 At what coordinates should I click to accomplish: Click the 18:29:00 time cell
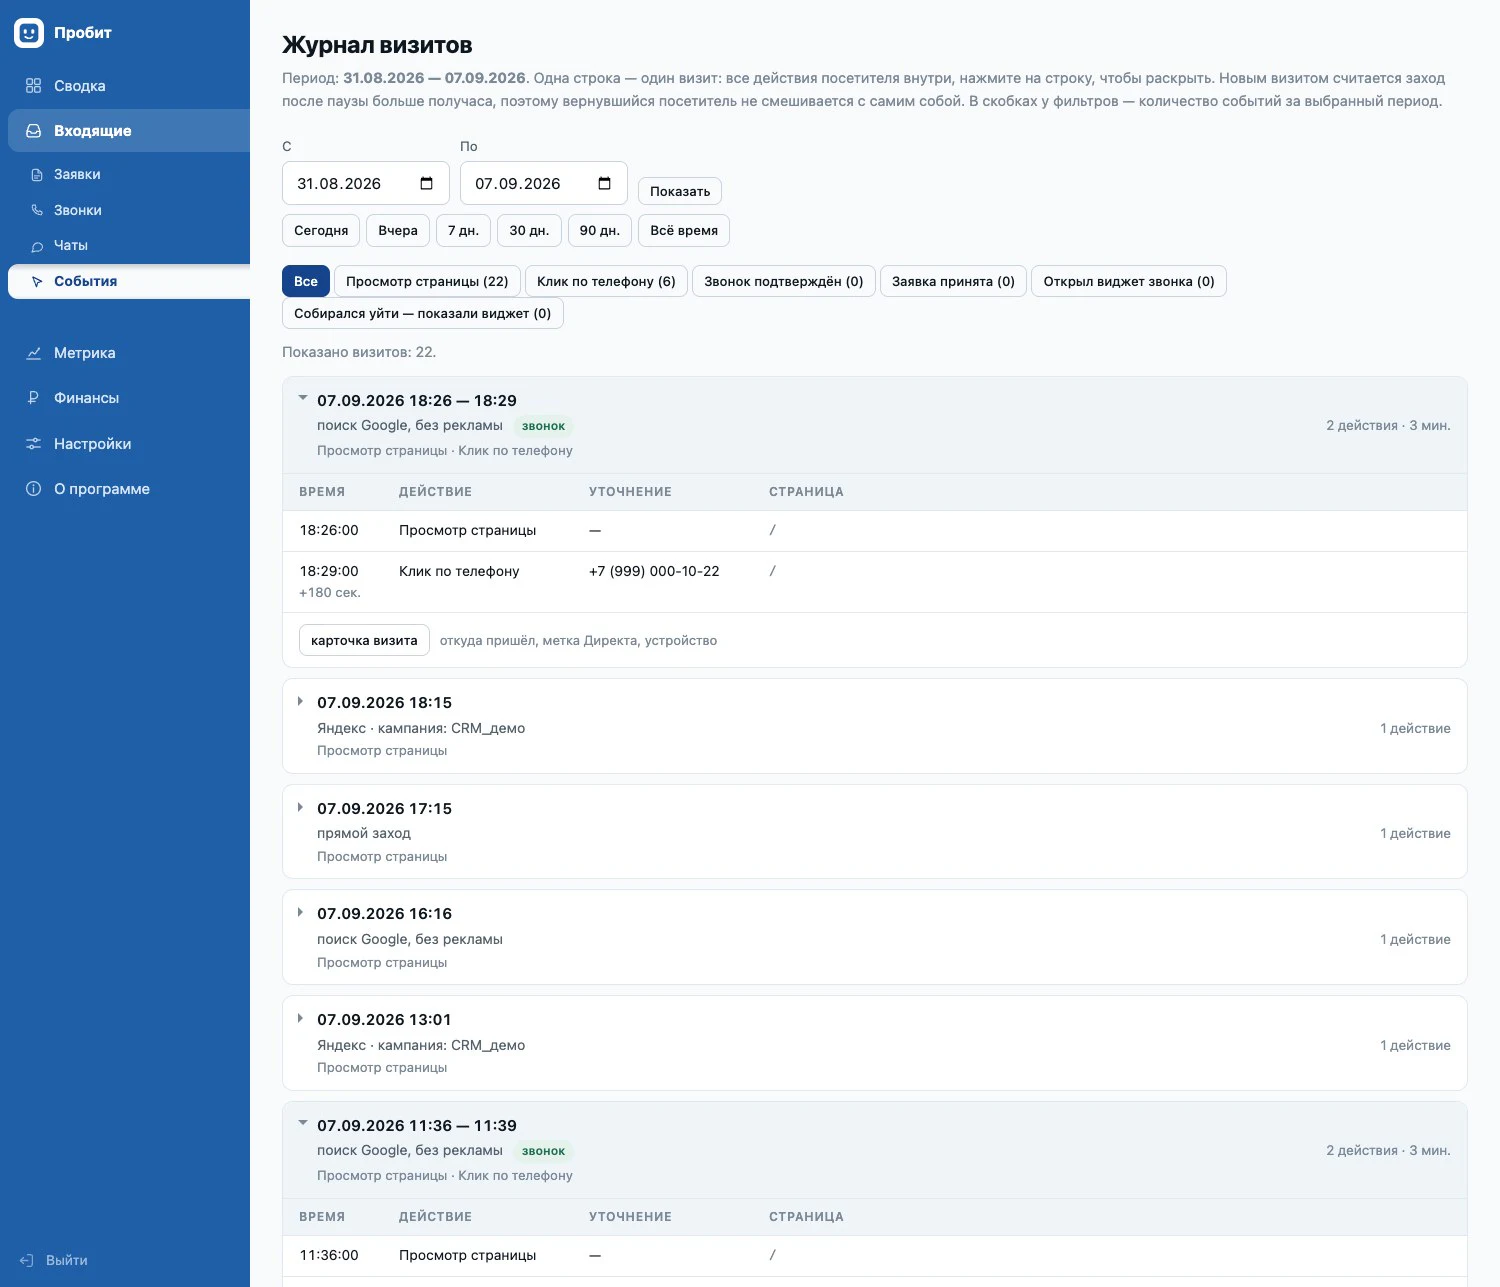(329, 571)
